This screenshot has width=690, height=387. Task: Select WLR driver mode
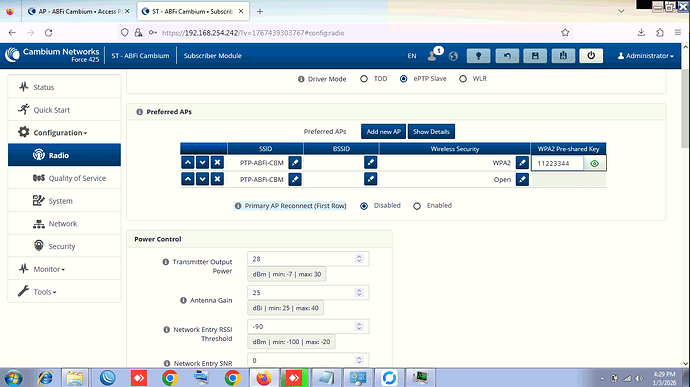click(x=463, y=79)
